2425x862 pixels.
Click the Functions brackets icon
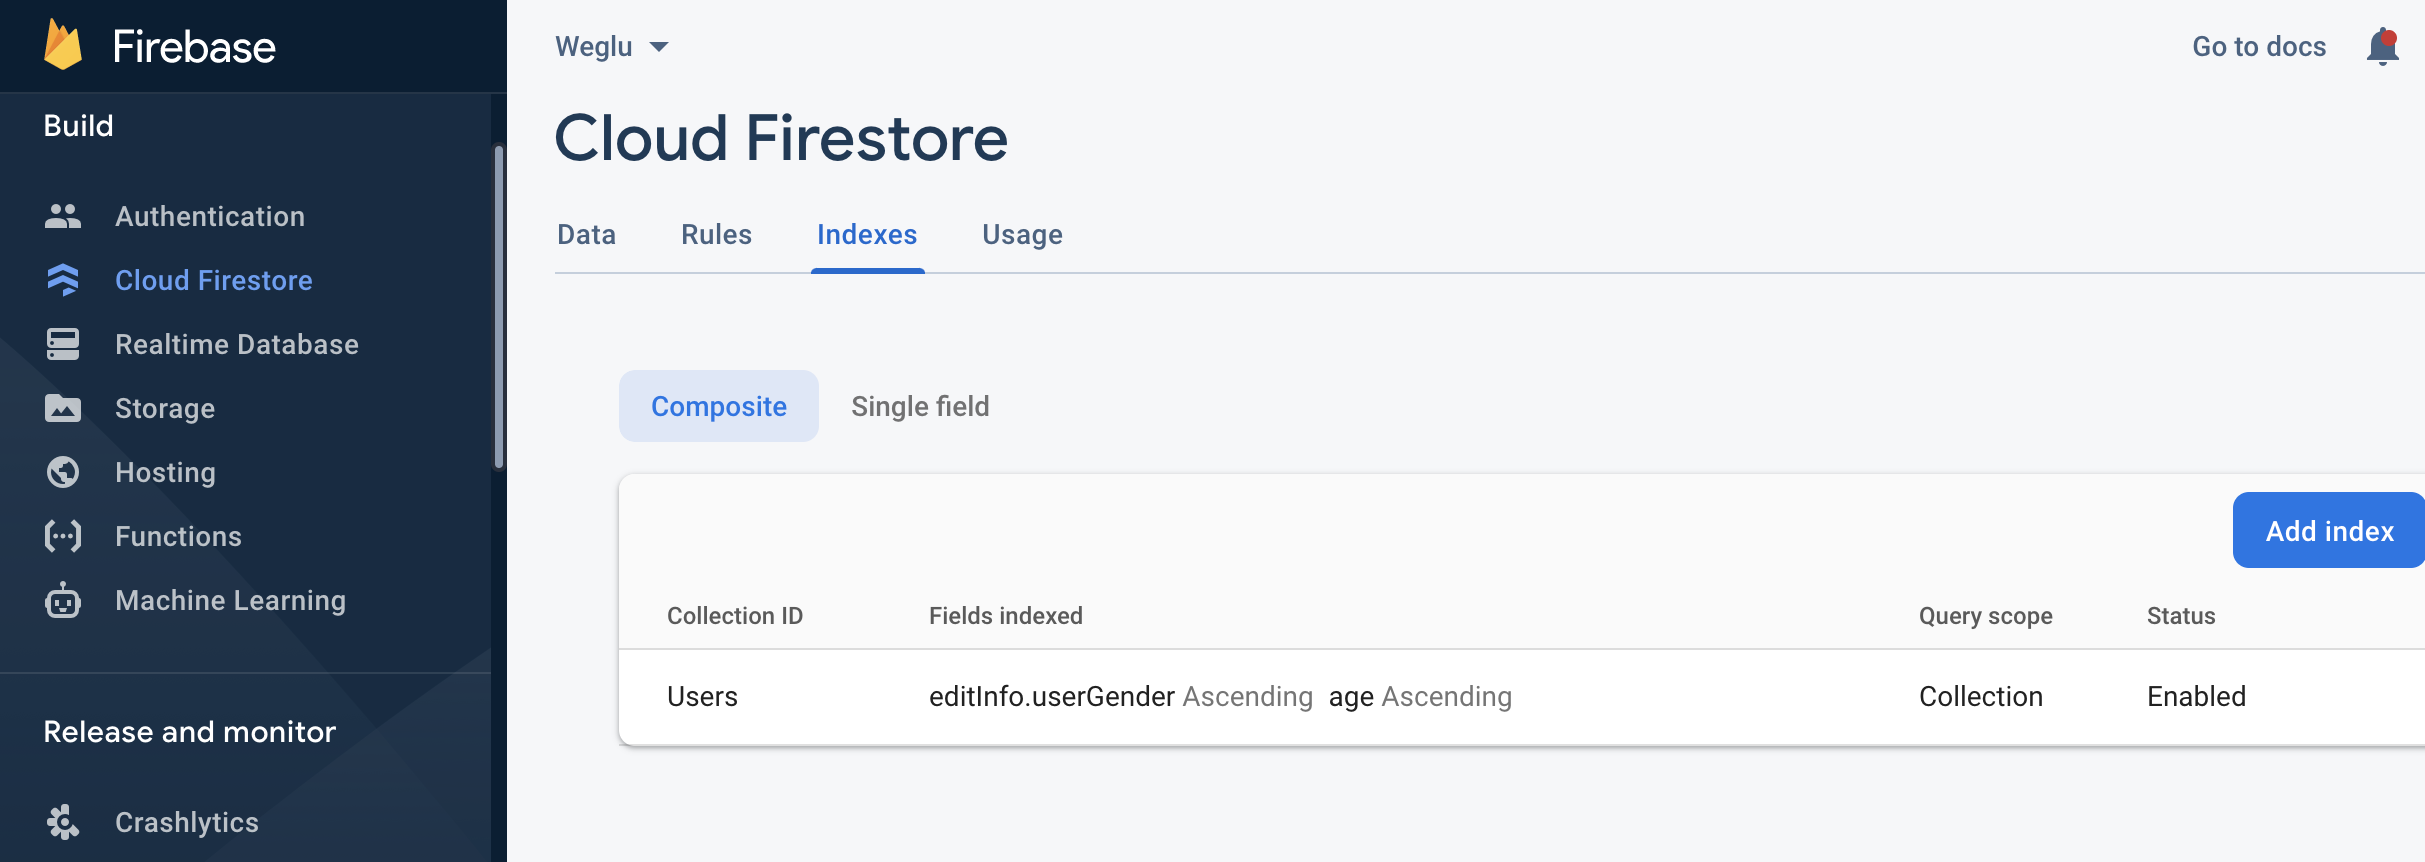pos(63,536)
